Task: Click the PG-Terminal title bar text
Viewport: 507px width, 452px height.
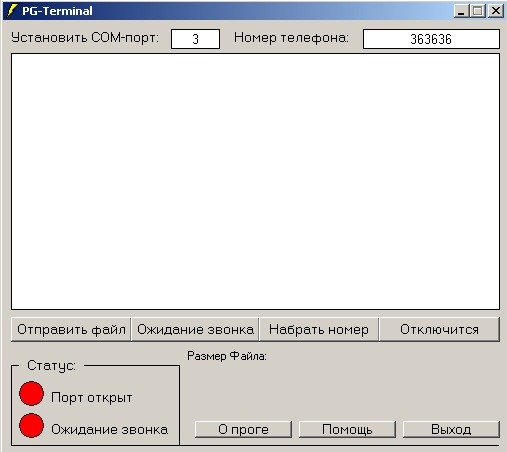Action: (x=57, y=11)
